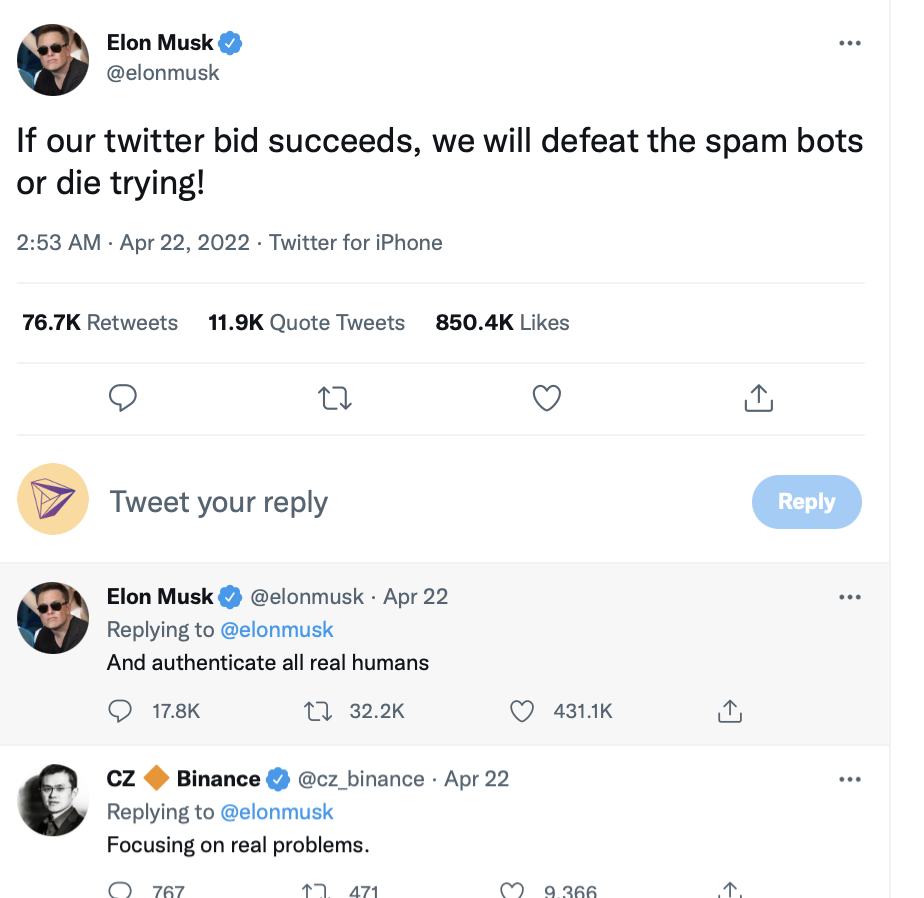The image size is (924, 898).
Task: Open Elon Musk's profile picture on main tweet
Action: click(54, 60)
